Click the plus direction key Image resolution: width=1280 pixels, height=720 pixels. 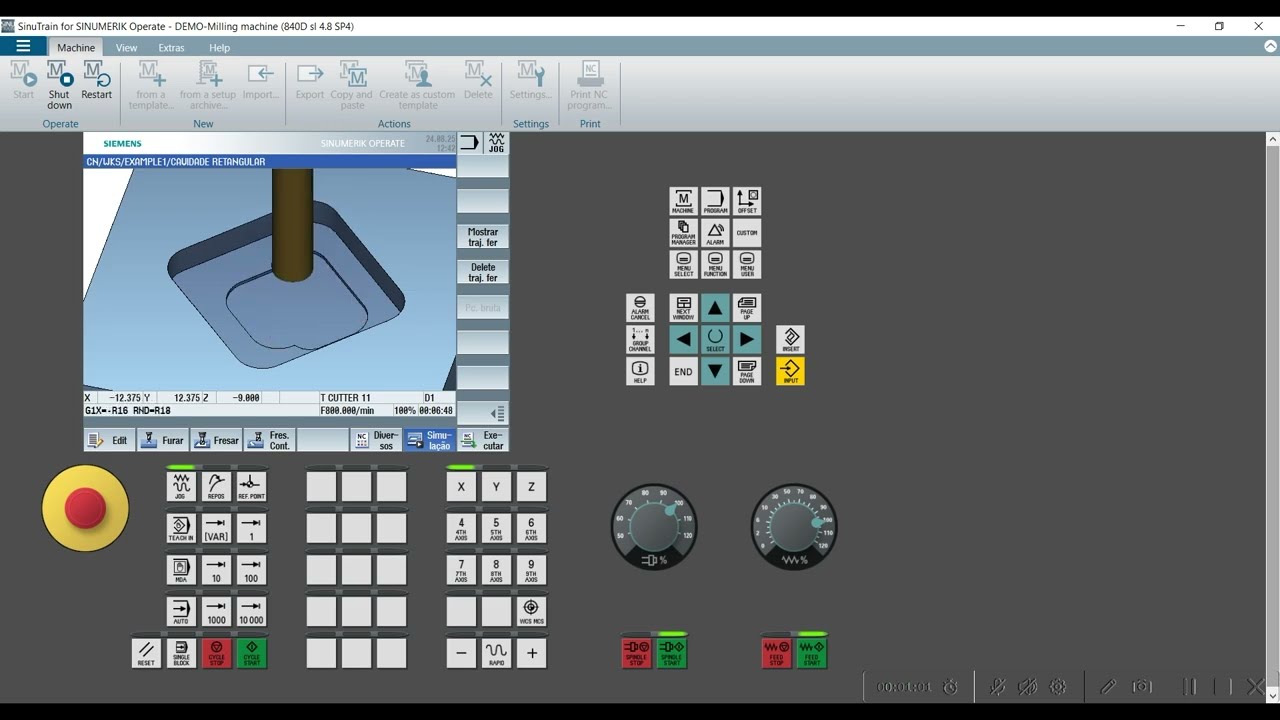coord(531,654)
